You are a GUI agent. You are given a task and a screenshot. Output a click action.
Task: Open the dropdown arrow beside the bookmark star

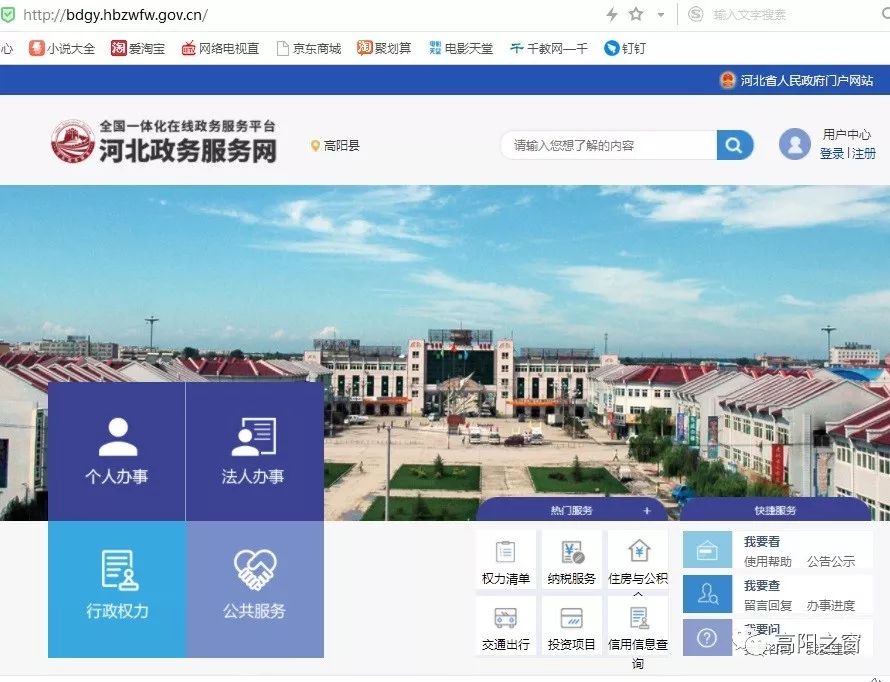click(x=661, y=15)
